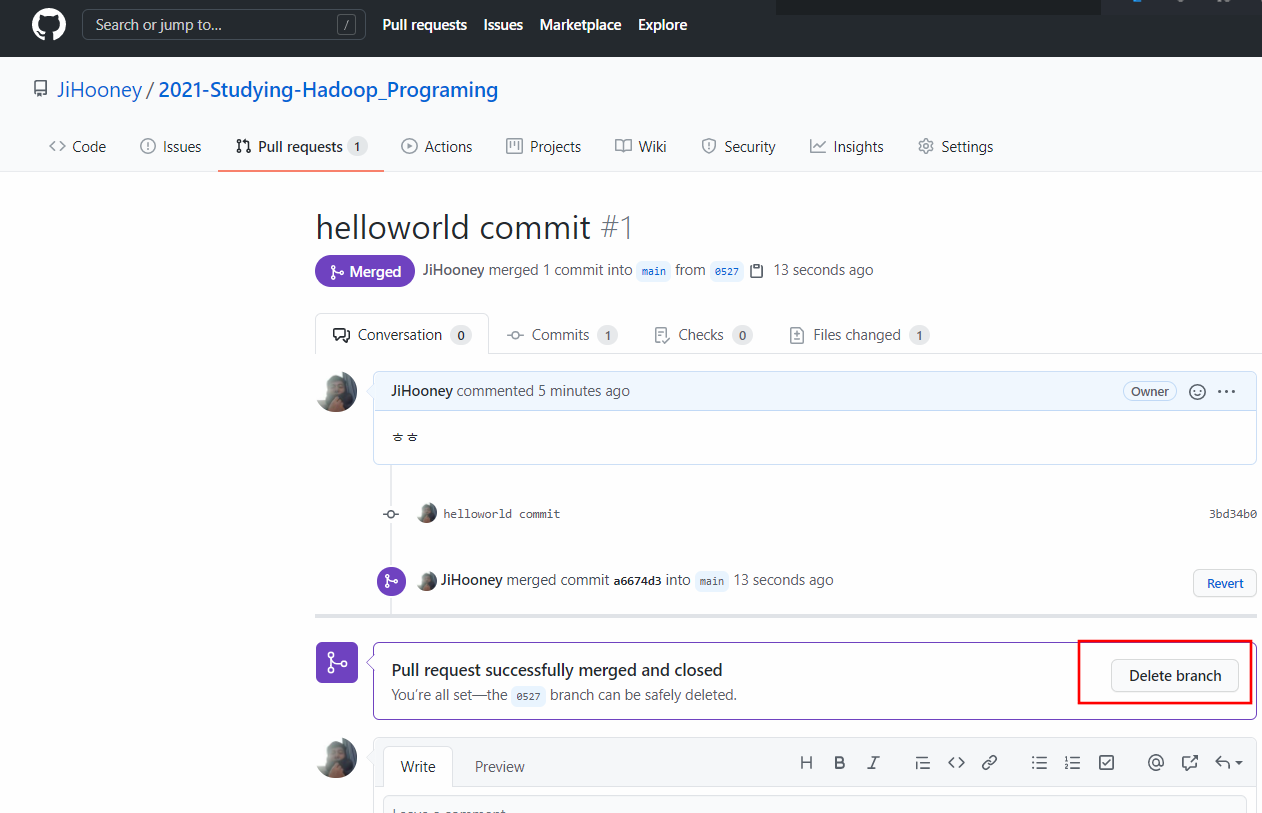Click the '5 minutes ago' comment timestamp
The height and width of the screenshot is (813, 1262).
pos(584,391)
